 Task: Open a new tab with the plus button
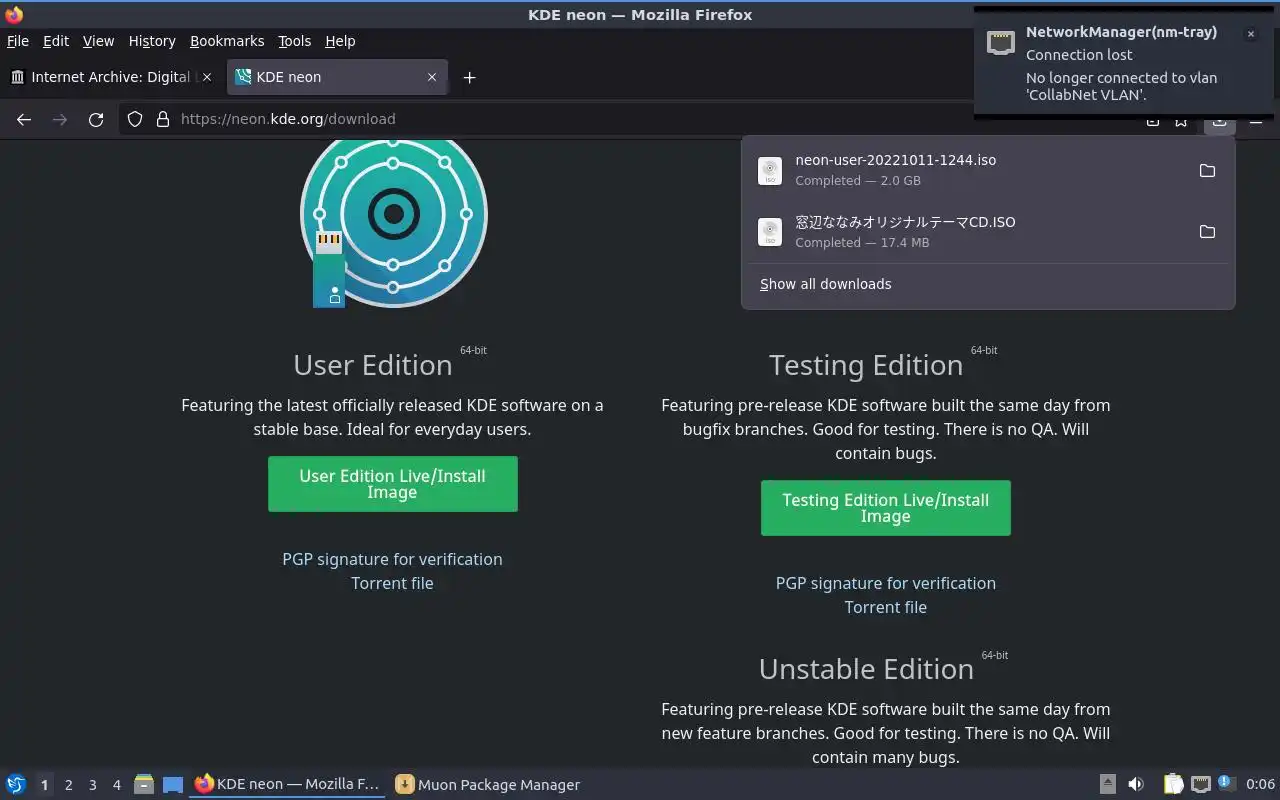click(x=469, y=77)
